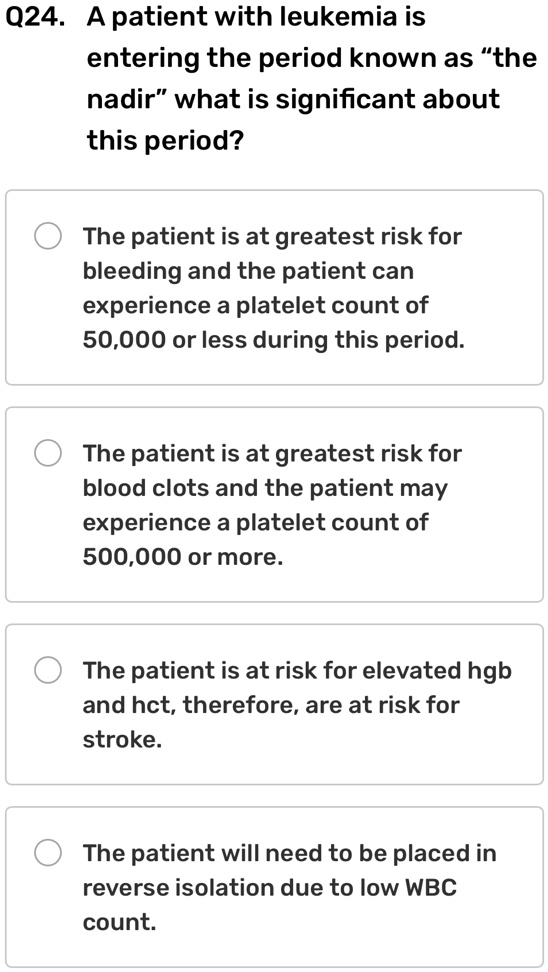The width and height of the screenshot is (548, 972).
Task: Pick the answer card about low WBC count
Action: point(274,886)
